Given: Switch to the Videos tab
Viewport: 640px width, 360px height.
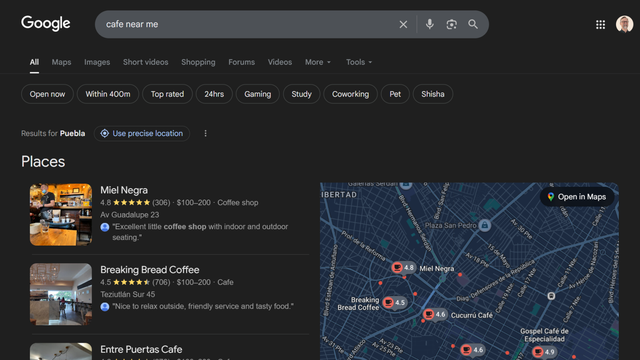Looking at the screenshot, I should 280,62.
